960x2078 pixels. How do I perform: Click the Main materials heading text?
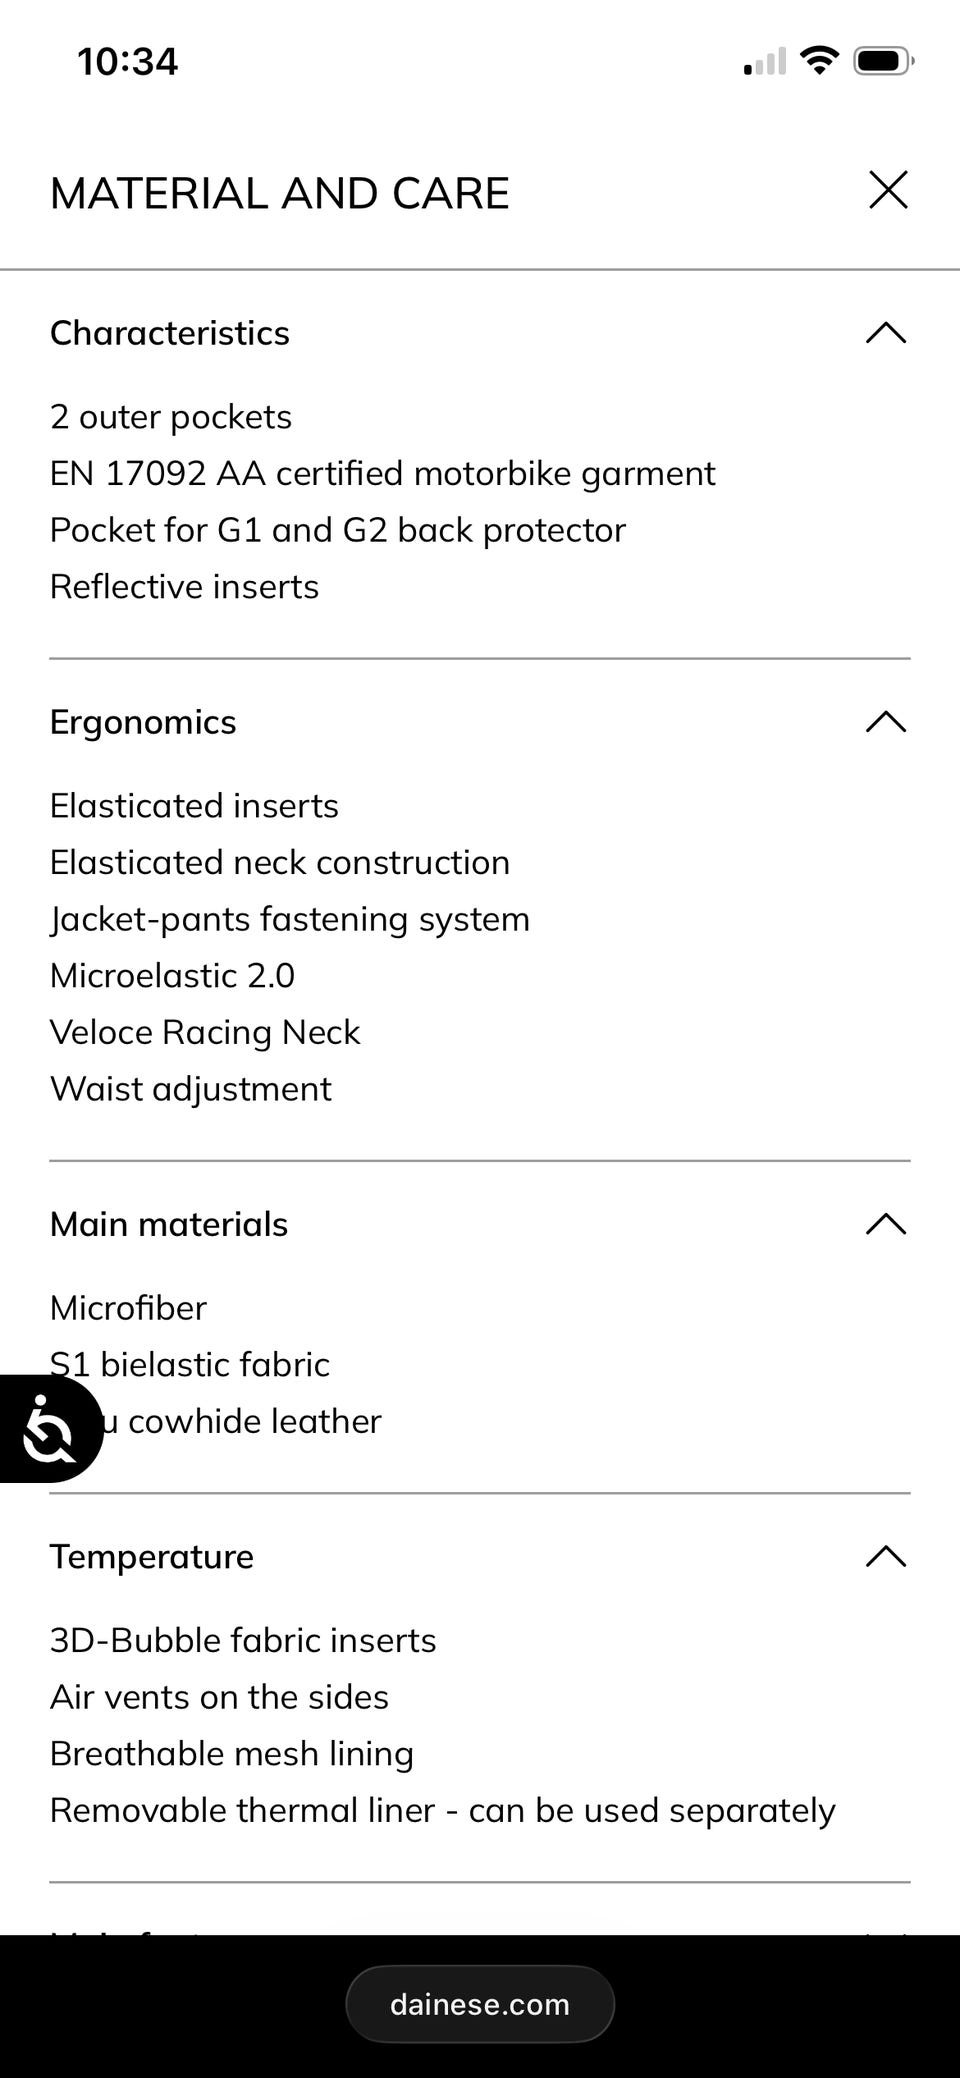click(169, 1224)
